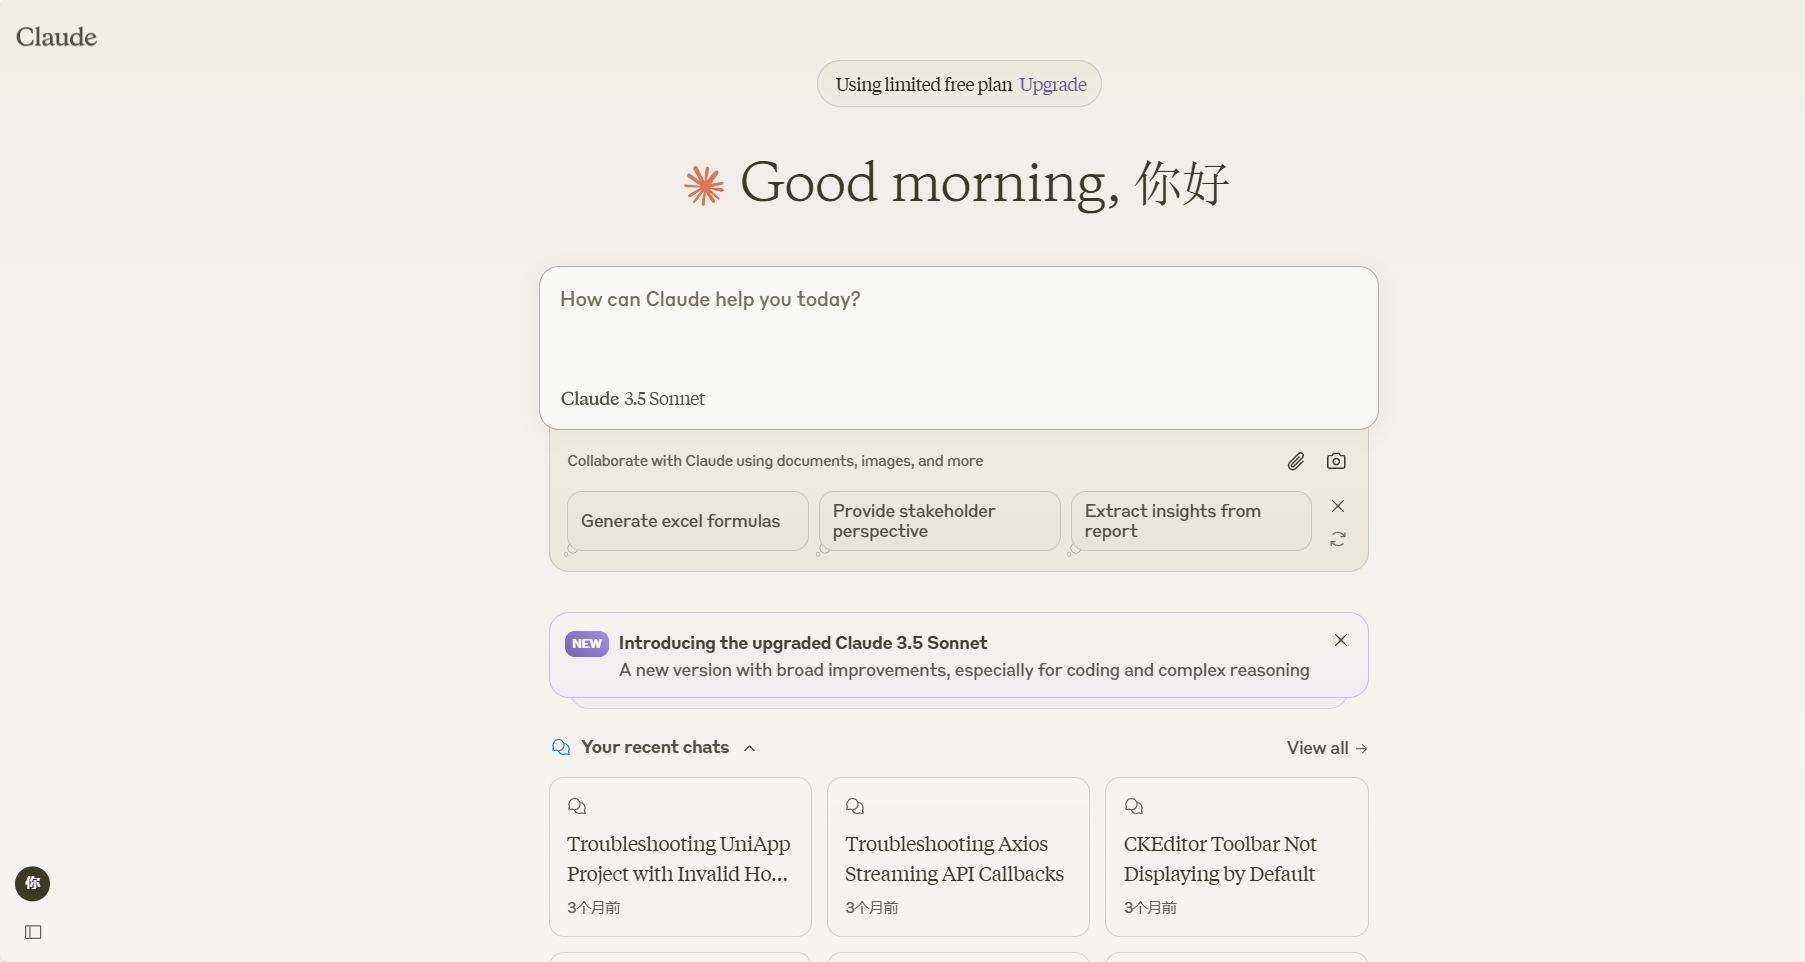This screenshot has height=962, width=1805.
Task: Open the 'View all' chats link
Action: coord(1327,748)
